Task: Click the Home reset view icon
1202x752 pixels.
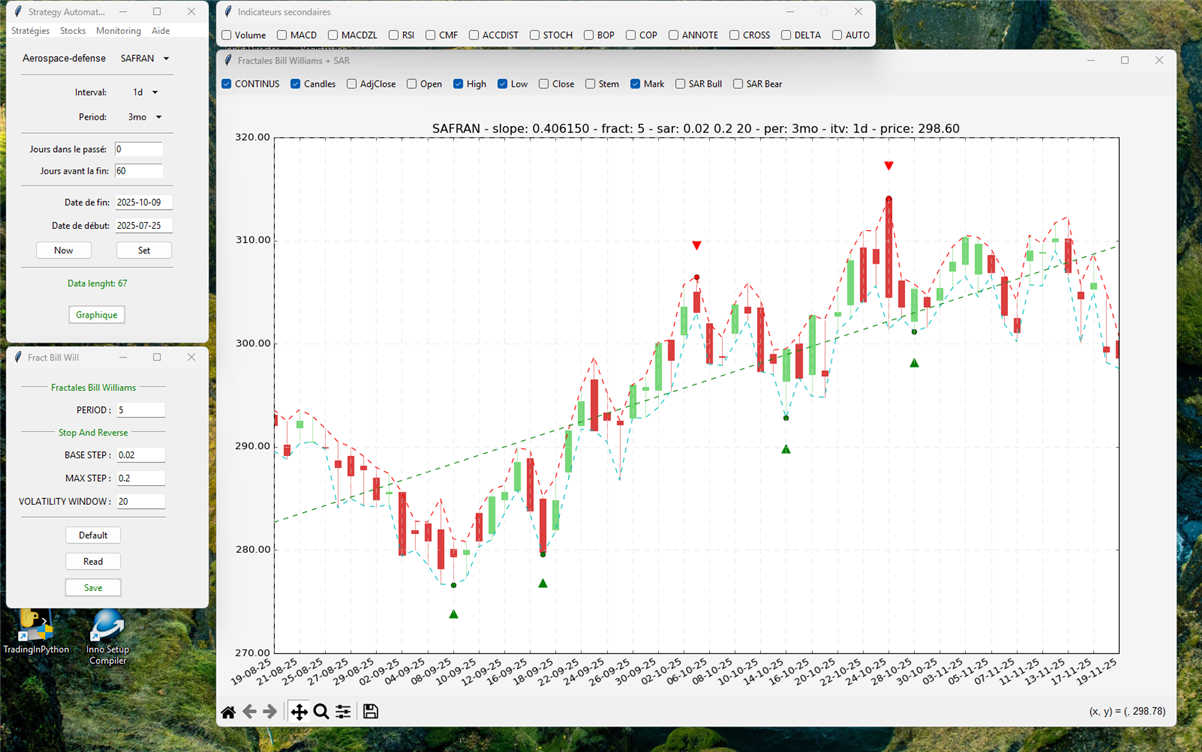Action: pyautogui.click(x=228, y=712)
